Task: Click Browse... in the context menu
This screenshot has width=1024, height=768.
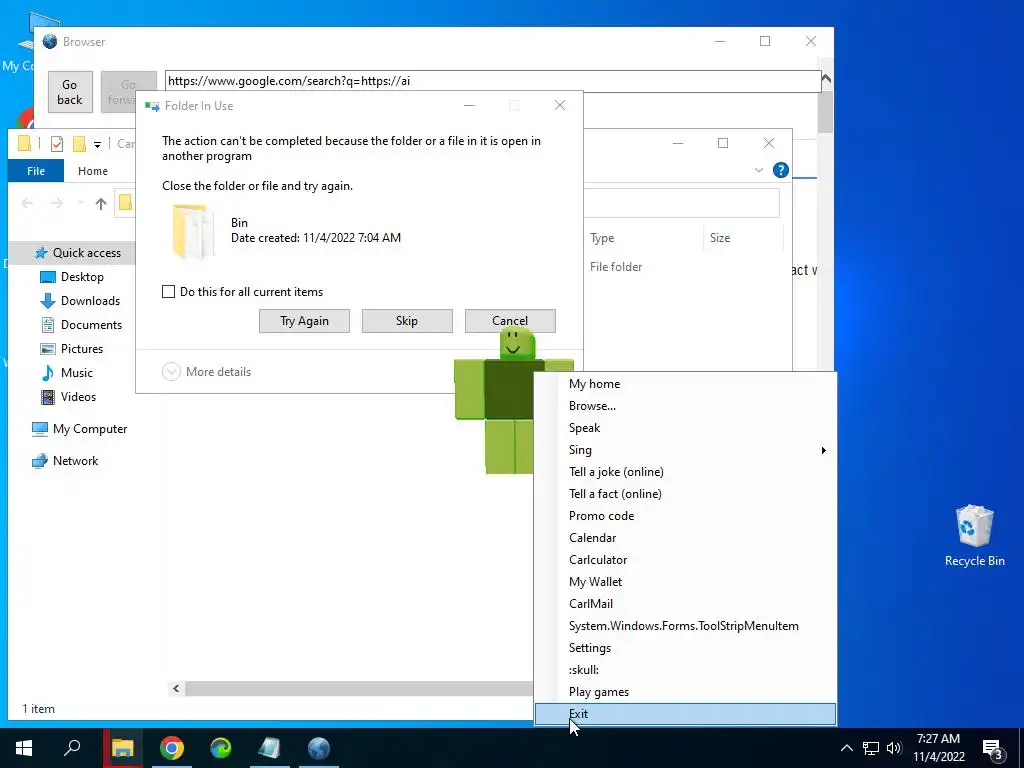Action: 685,406
